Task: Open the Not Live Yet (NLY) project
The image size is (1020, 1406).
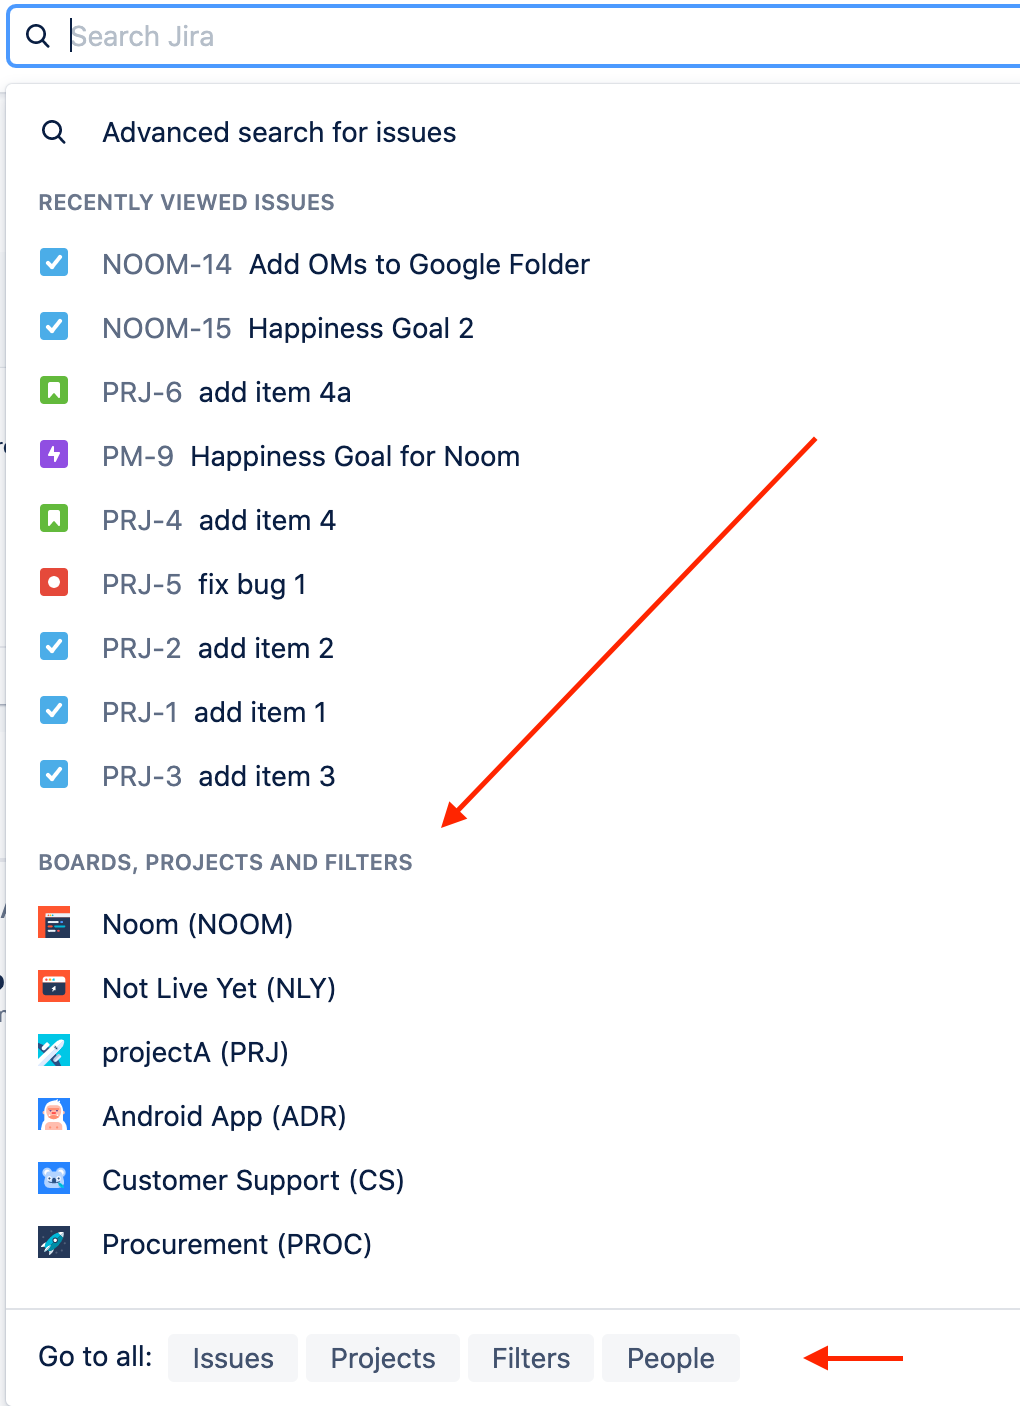Action: [x=219, y=988]
